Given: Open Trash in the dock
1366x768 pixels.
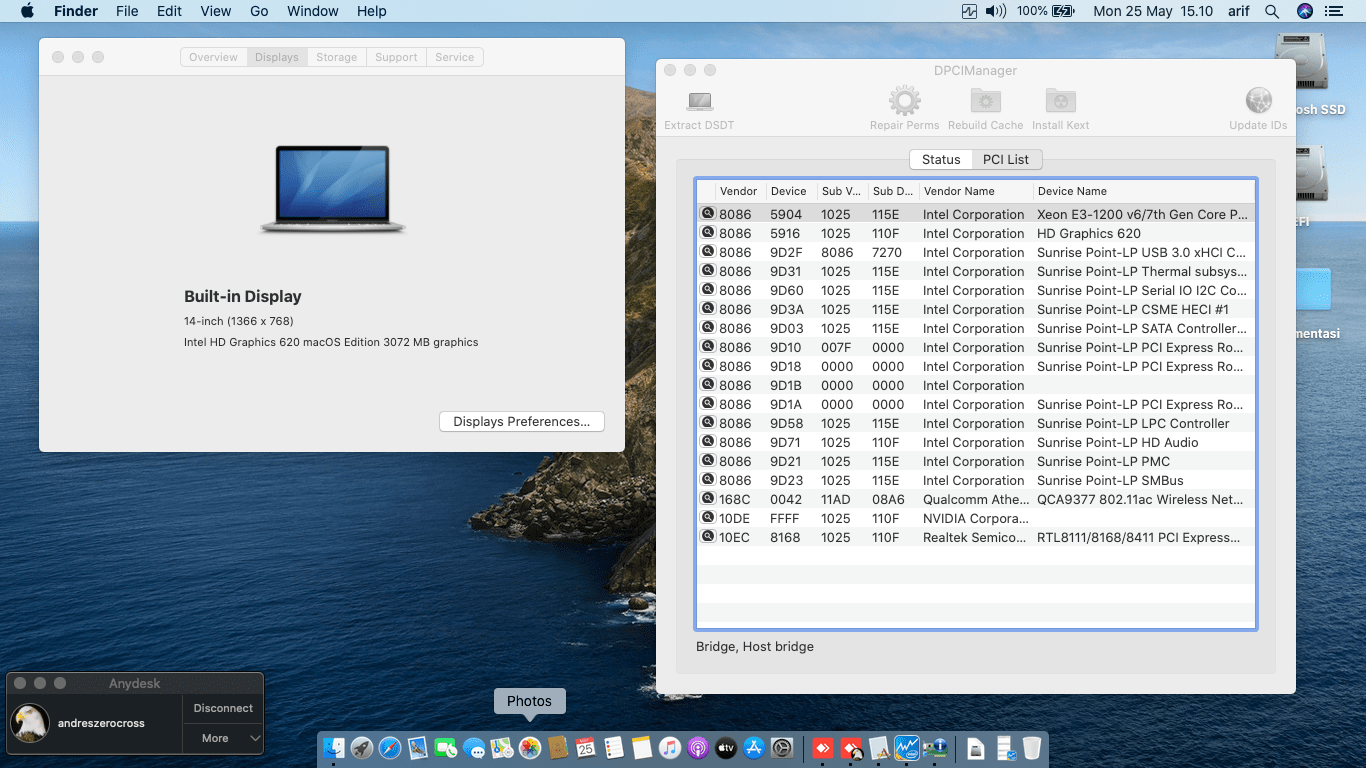Looking at the screenshot, I should coord(1032,748).
